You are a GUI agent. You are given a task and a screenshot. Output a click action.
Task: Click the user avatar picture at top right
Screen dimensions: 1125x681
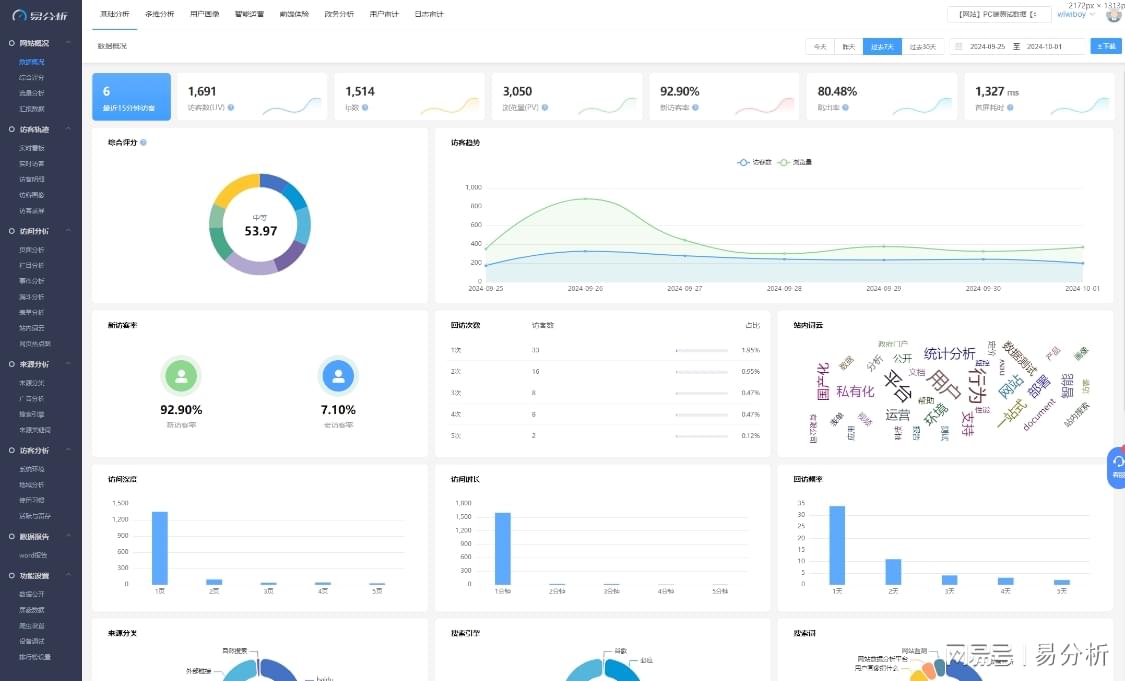1113,14
